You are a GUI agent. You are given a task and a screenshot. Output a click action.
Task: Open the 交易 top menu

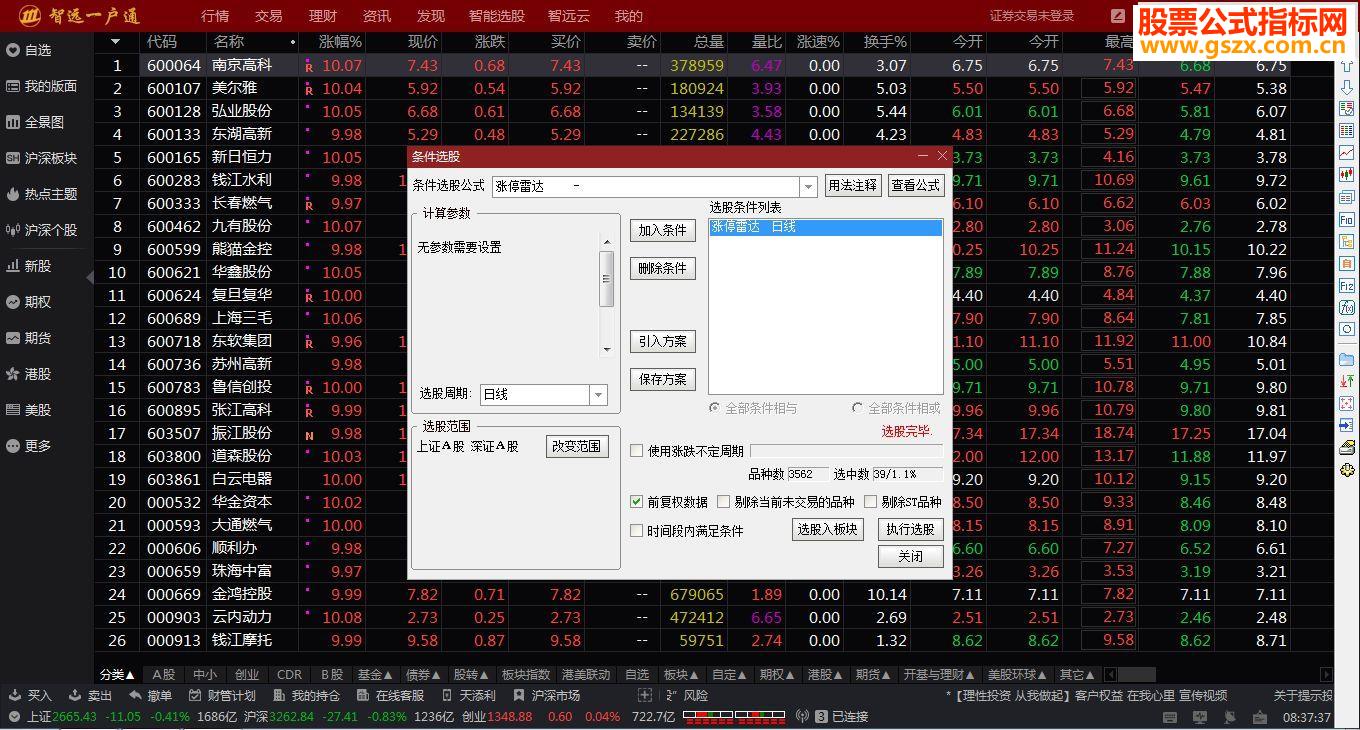[x=269, y=16]
